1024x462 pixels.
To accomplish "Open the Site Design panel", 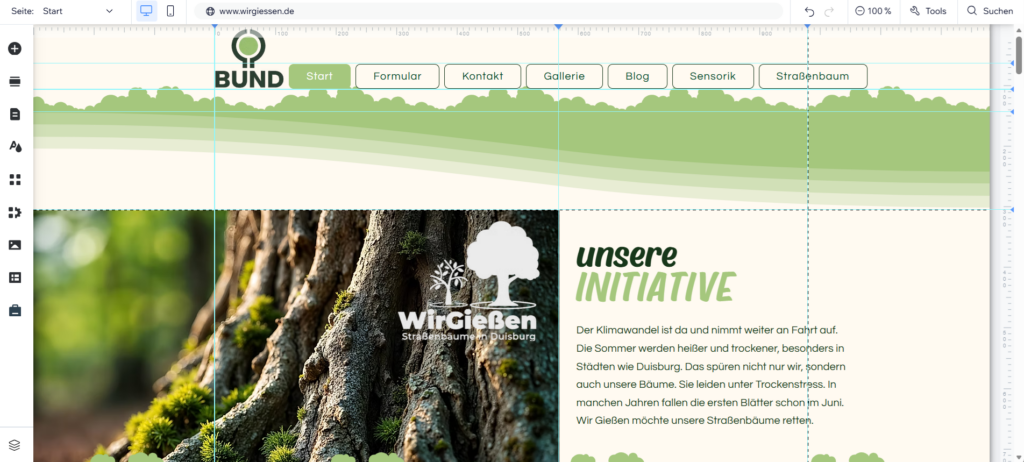I will coord(15,146).
